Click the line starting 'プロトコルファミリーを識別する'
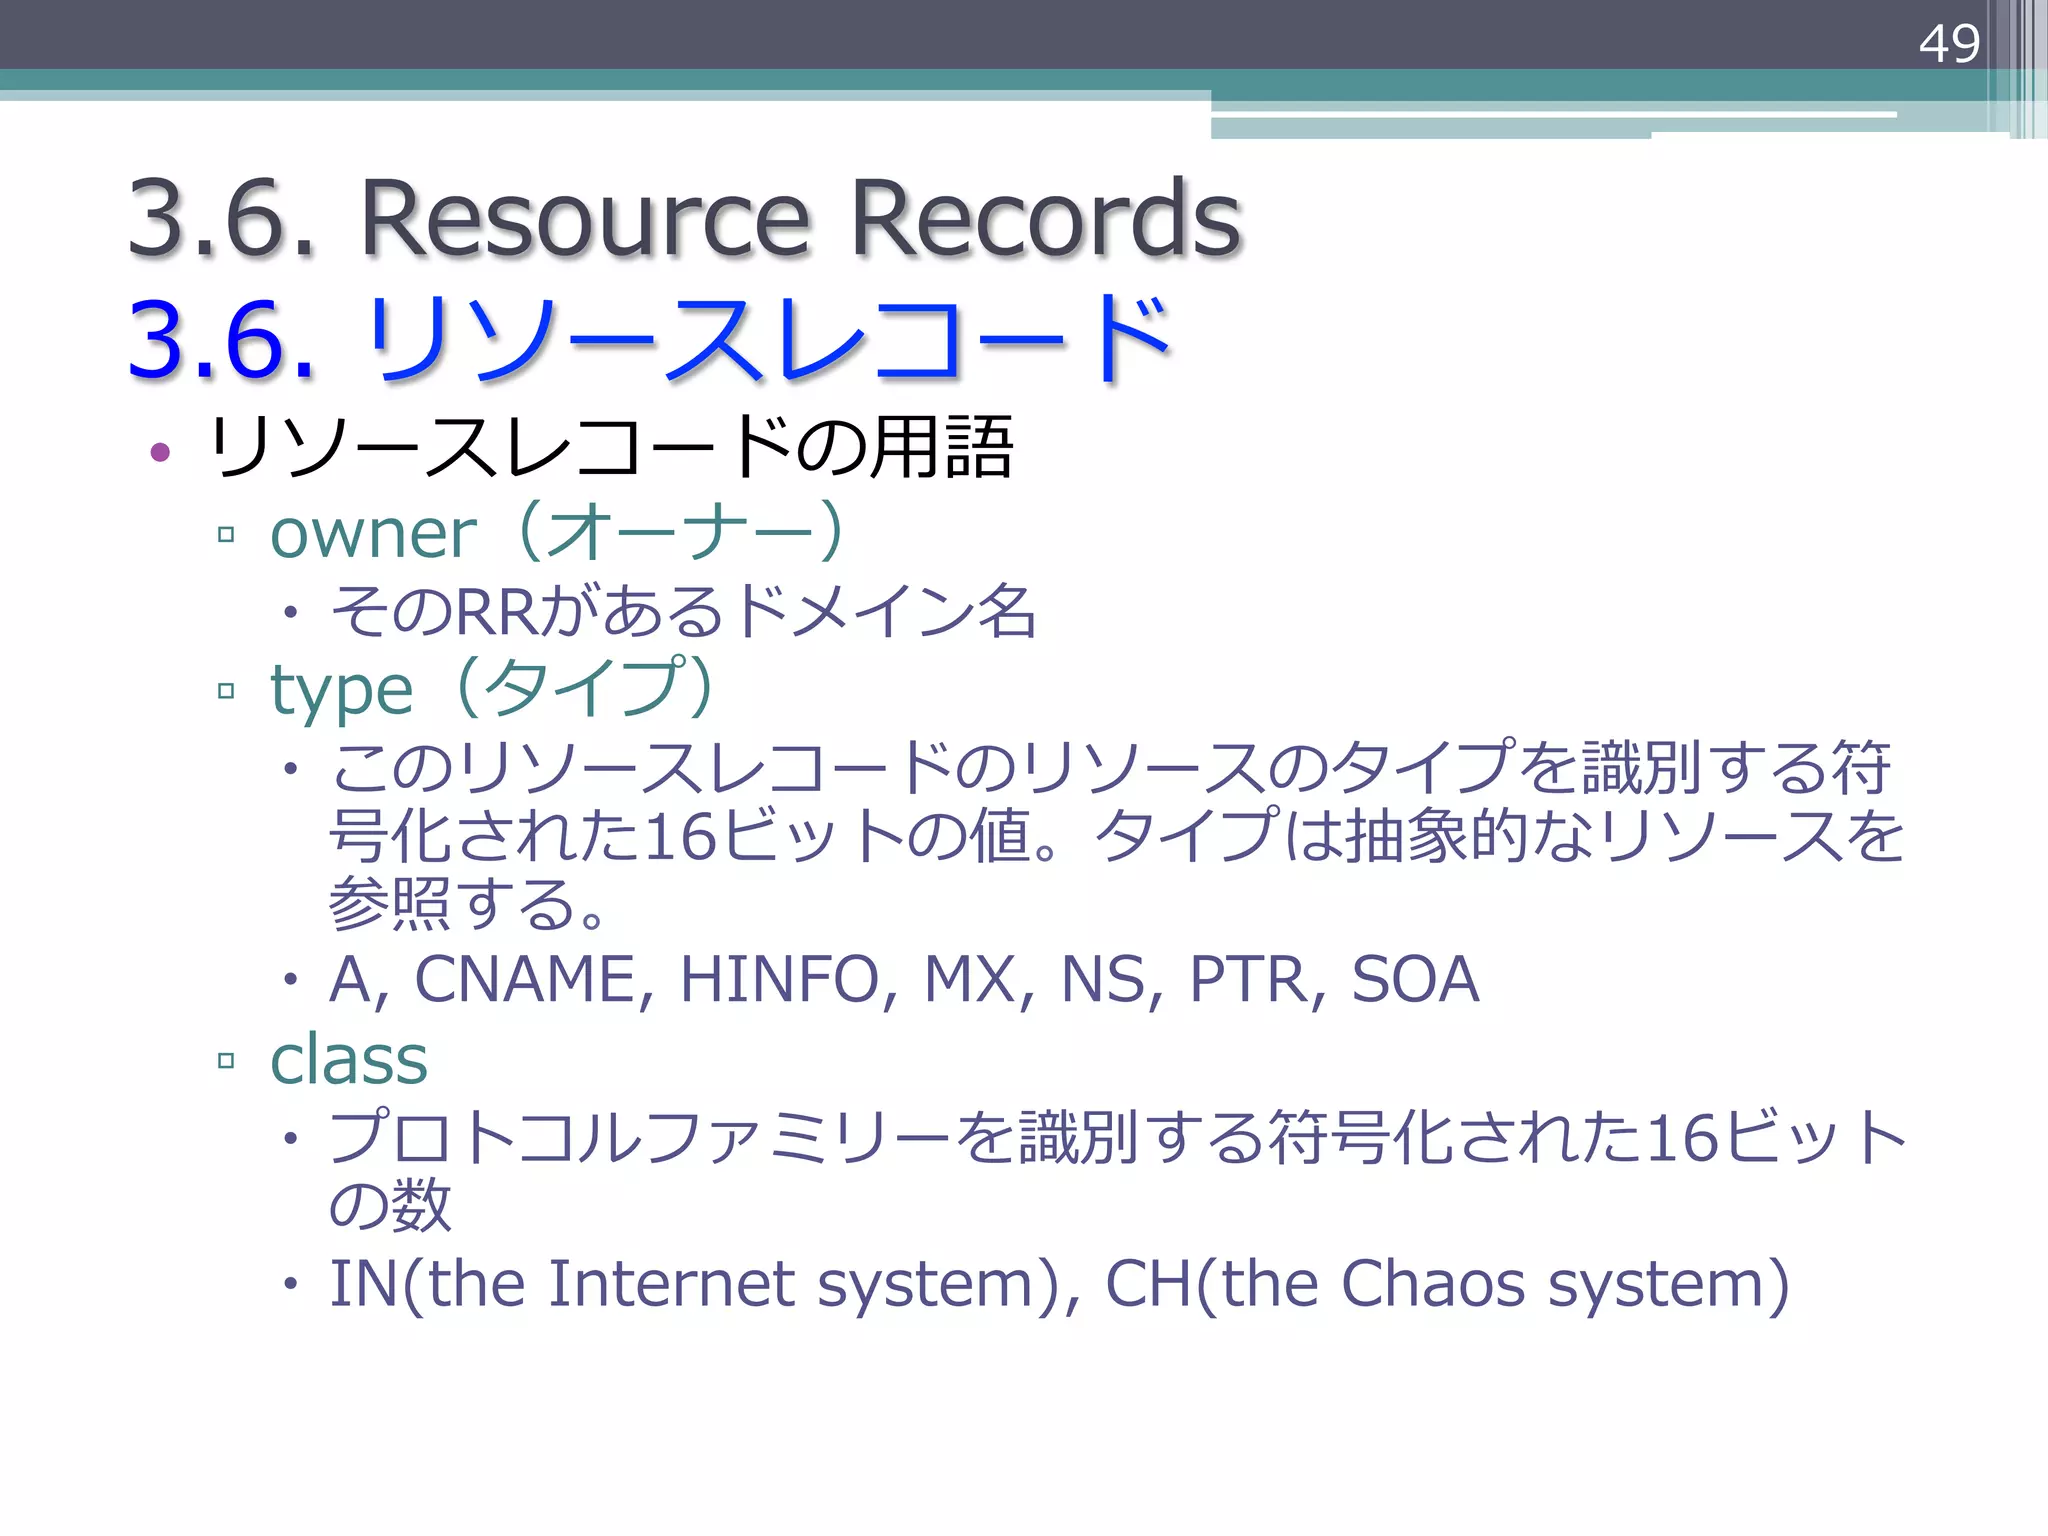The height and width of the screenshot is (1536, 2048). [1118, 1170]
